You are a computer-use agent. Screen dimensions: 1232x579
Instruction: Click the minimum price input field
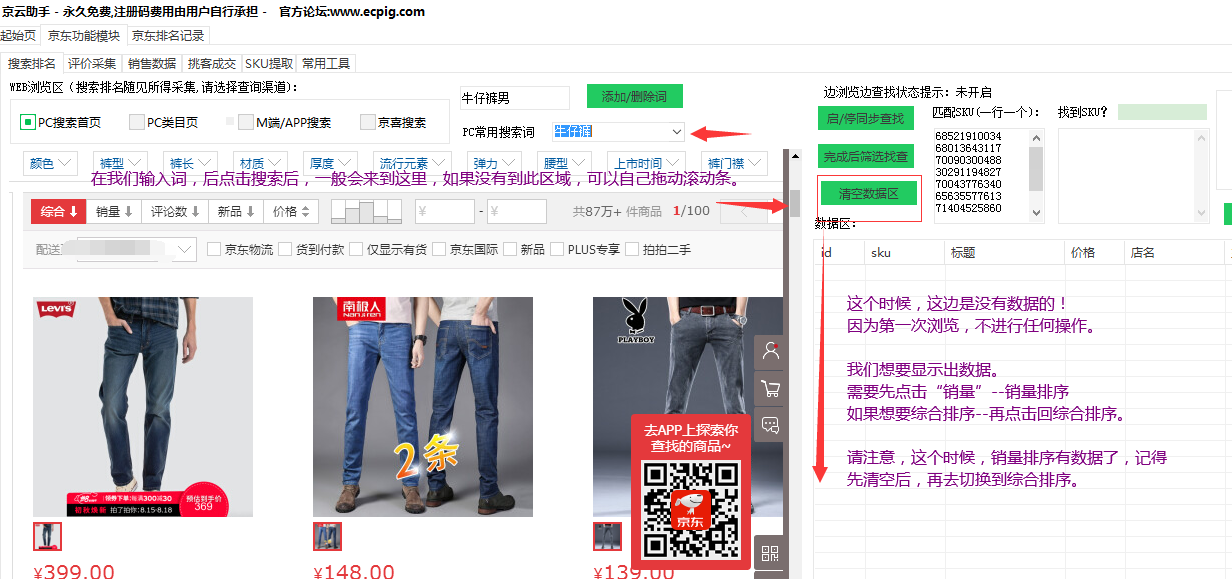(445, 211)
